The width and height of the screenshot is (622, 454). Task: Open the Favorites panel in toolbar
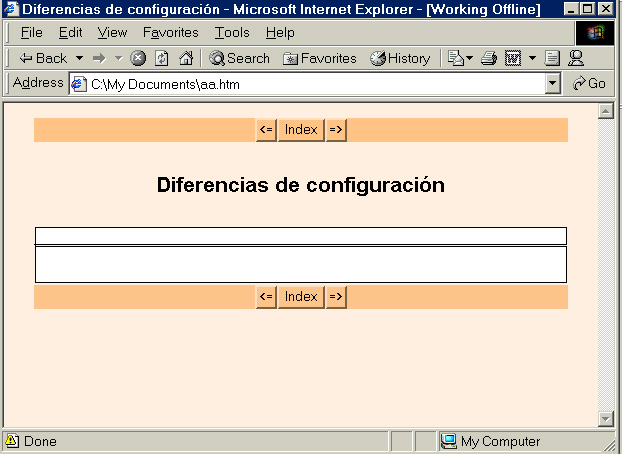[319, 58]
